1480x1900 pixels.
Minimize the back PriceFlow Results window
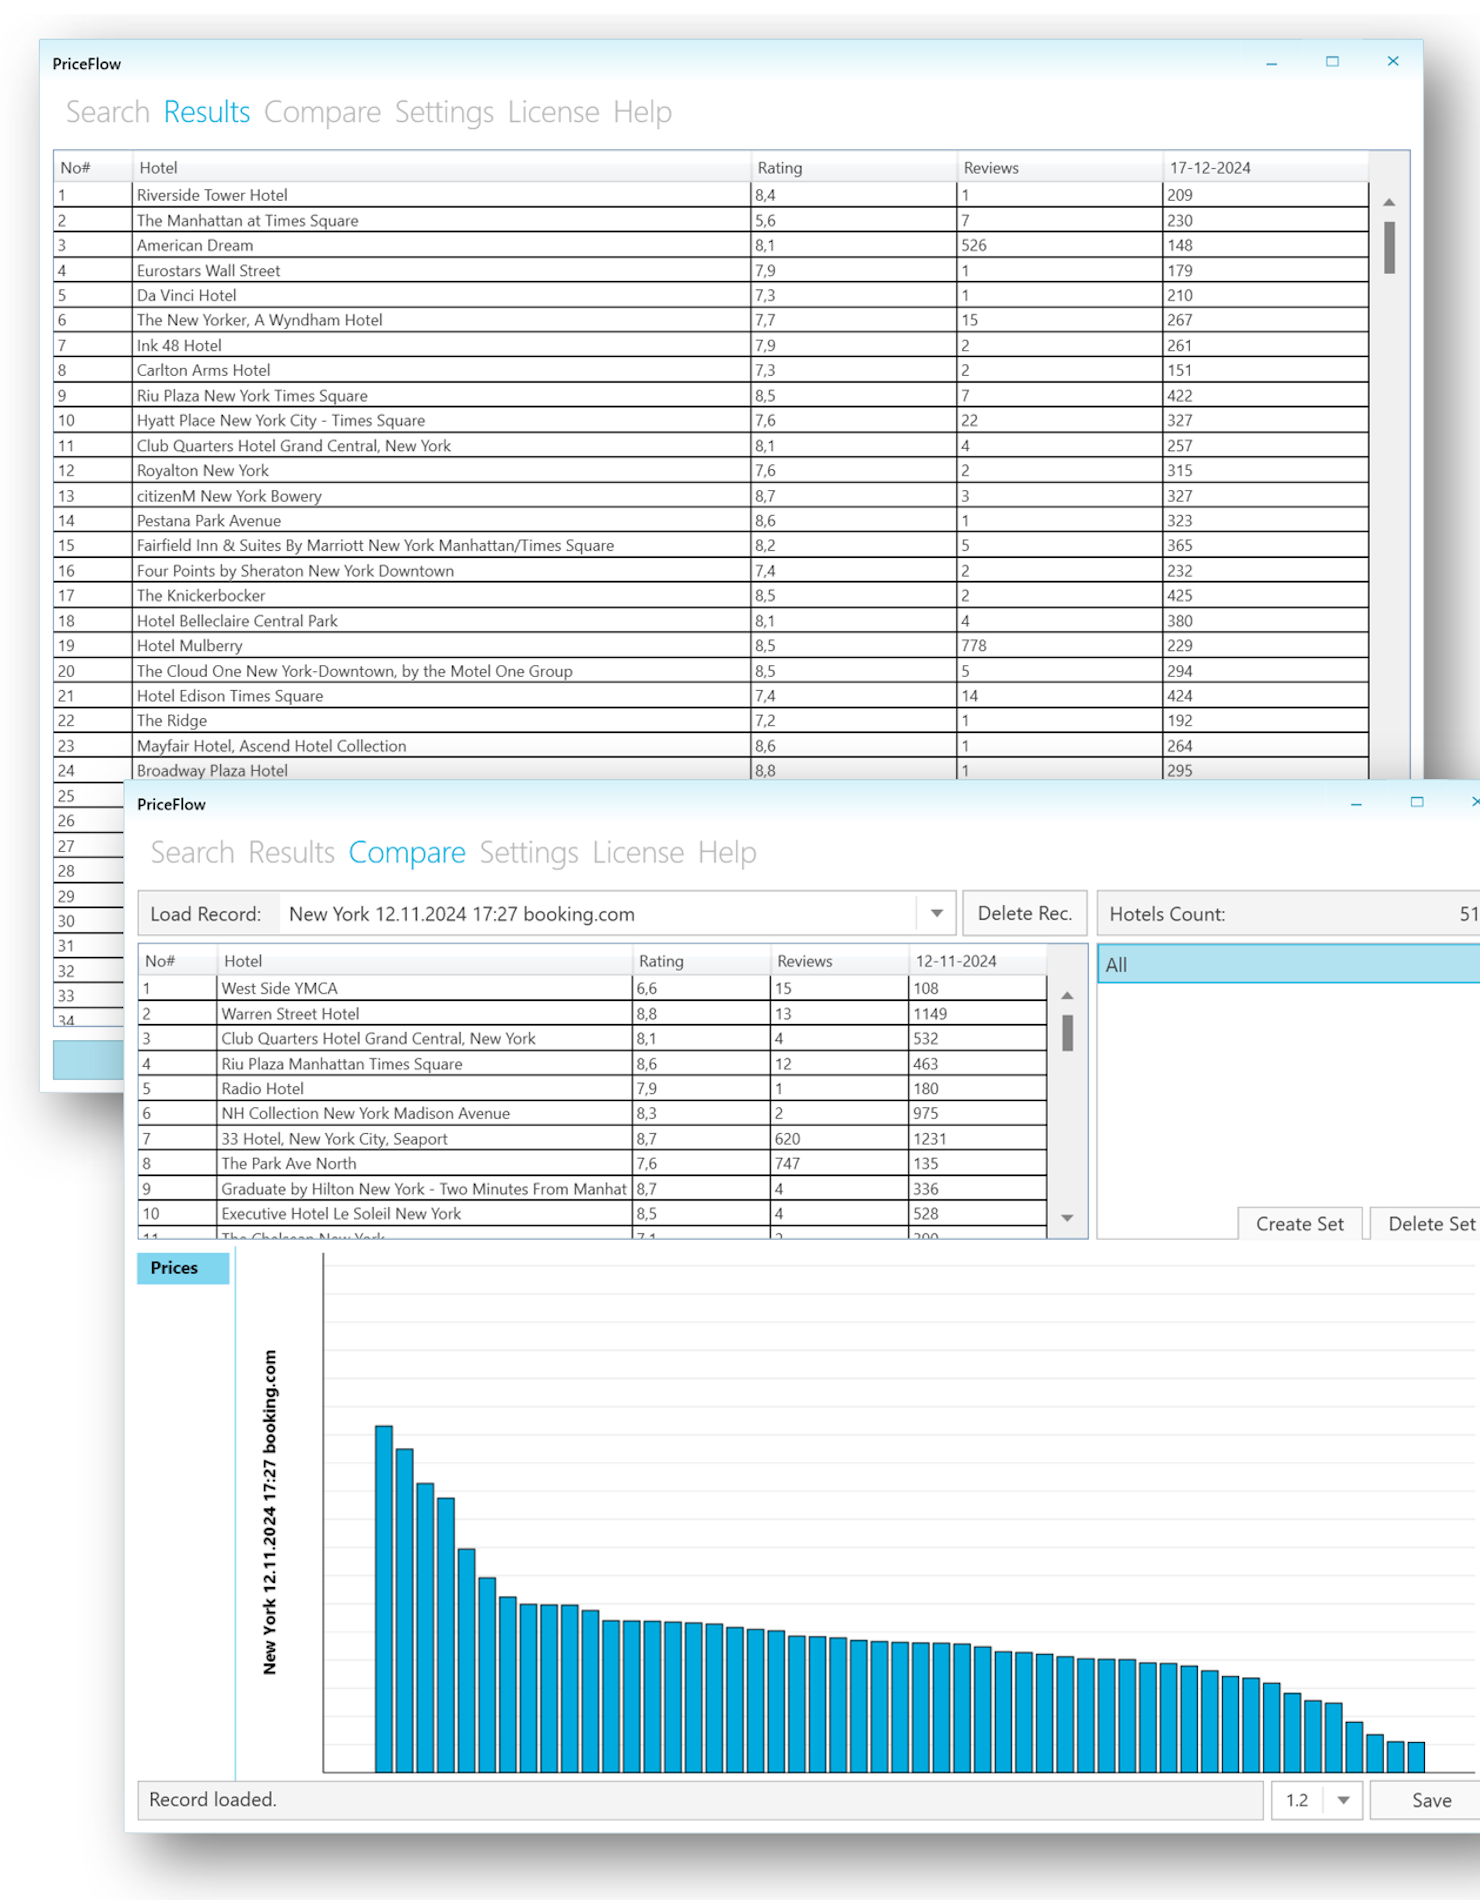point(1272,62)
